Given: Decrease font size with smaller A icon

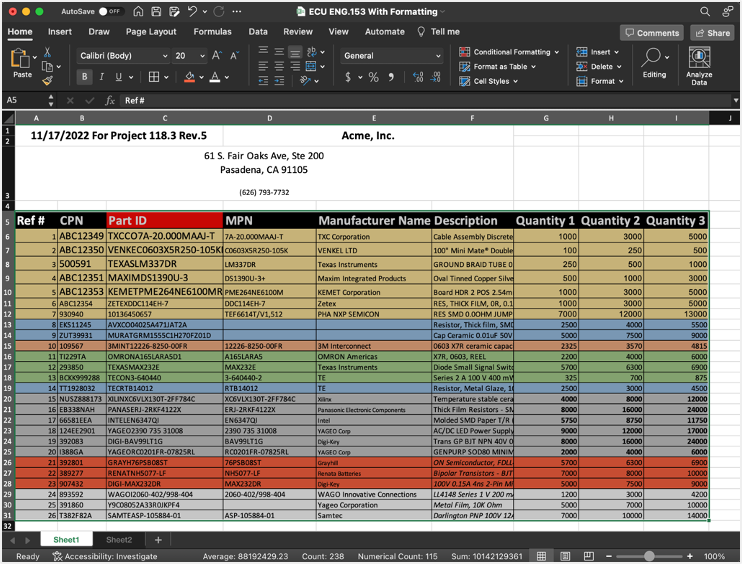Looking at the screenshot, I should tap(234, 55).
